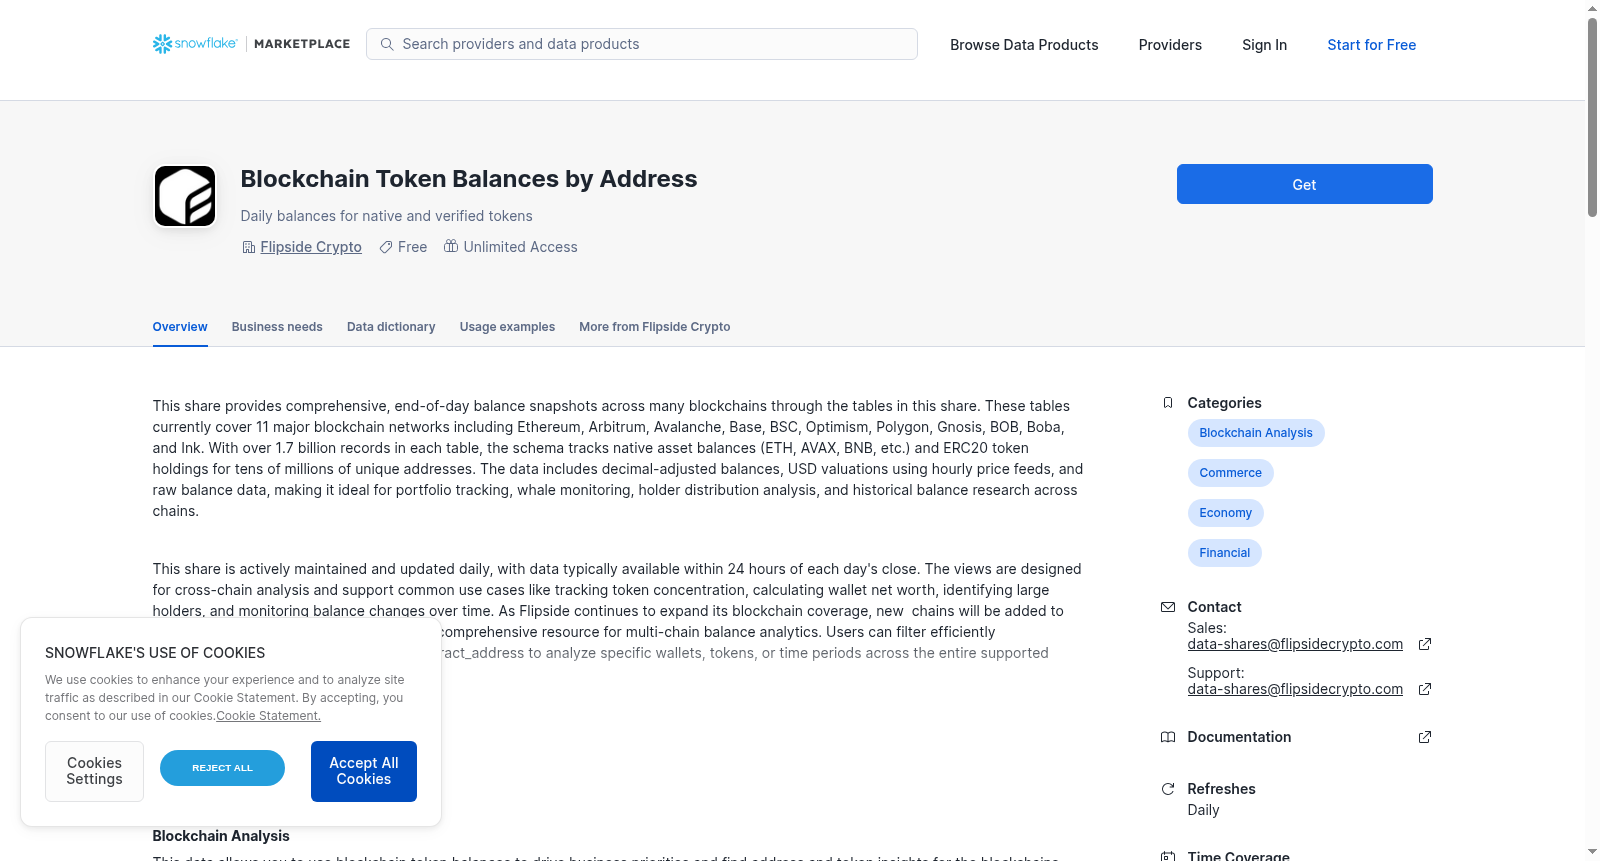Click the Flipside Crypto product logo
Image resolution: width=1600 pixels, height=861 pixels.
185,196
